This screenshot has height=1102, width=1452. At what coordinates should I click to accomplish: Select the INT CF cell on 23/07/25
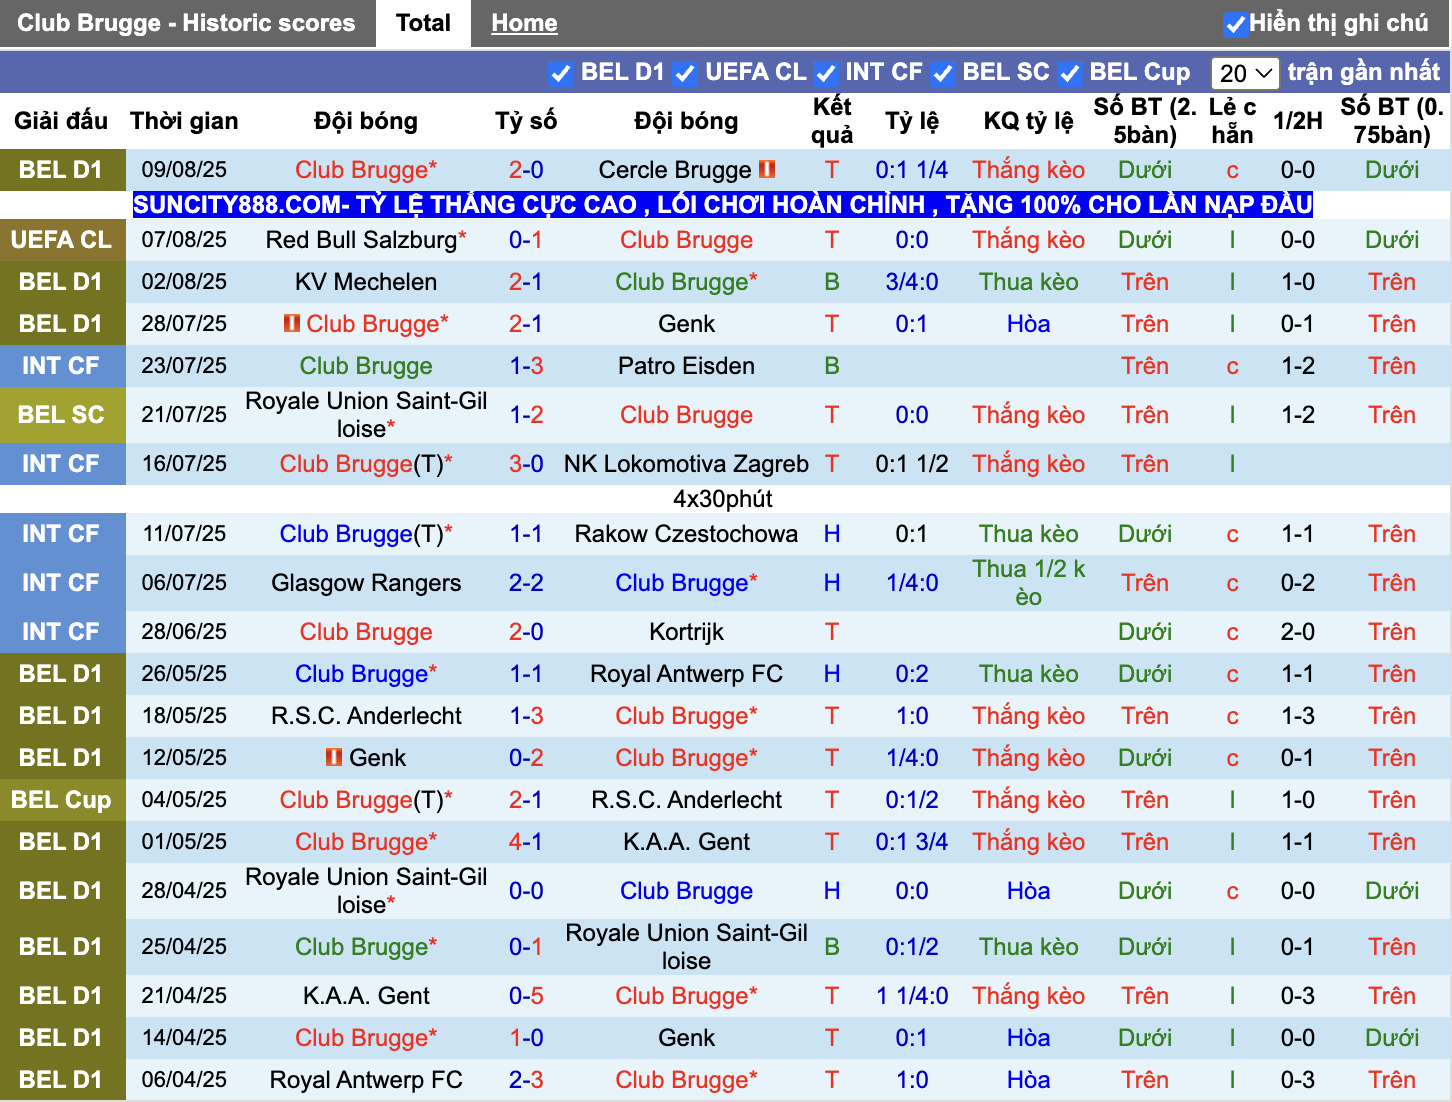(x=62, y=366)
